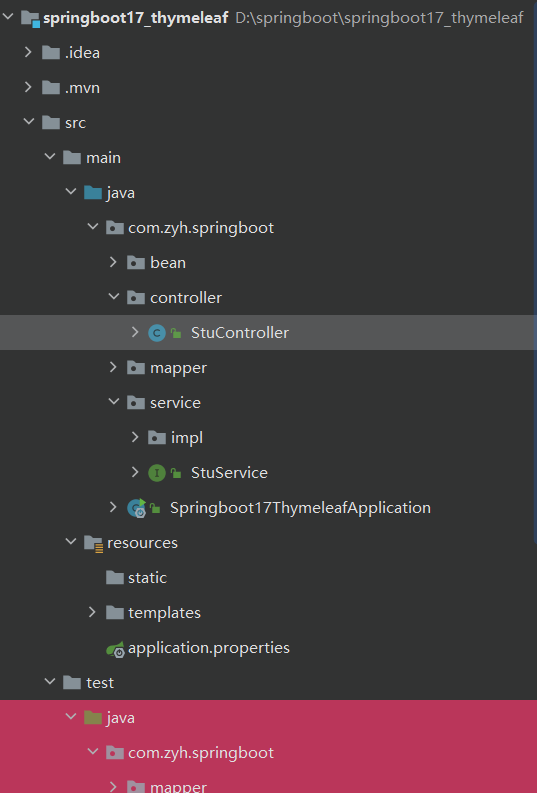Image resolution: width=537 pixels, height=793 pixels.
Task: Expand the .mvn folder
Action: click(x=28, y=87)
